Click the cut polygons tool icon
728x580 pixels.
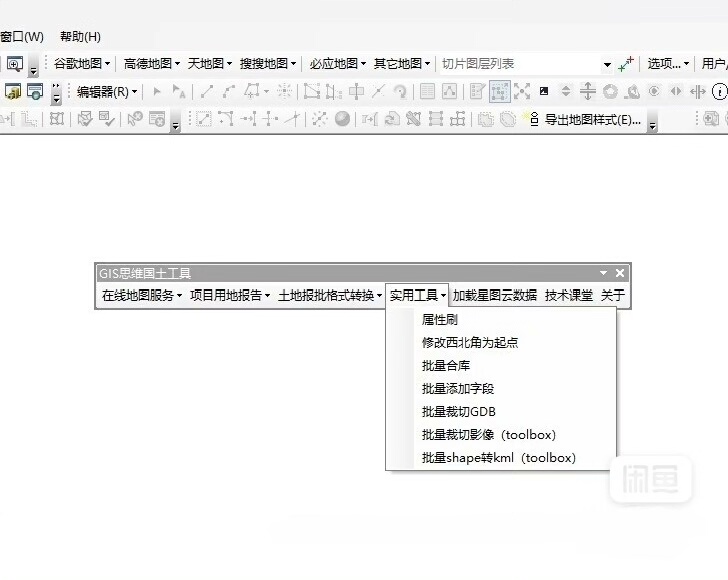click(356, 91)
